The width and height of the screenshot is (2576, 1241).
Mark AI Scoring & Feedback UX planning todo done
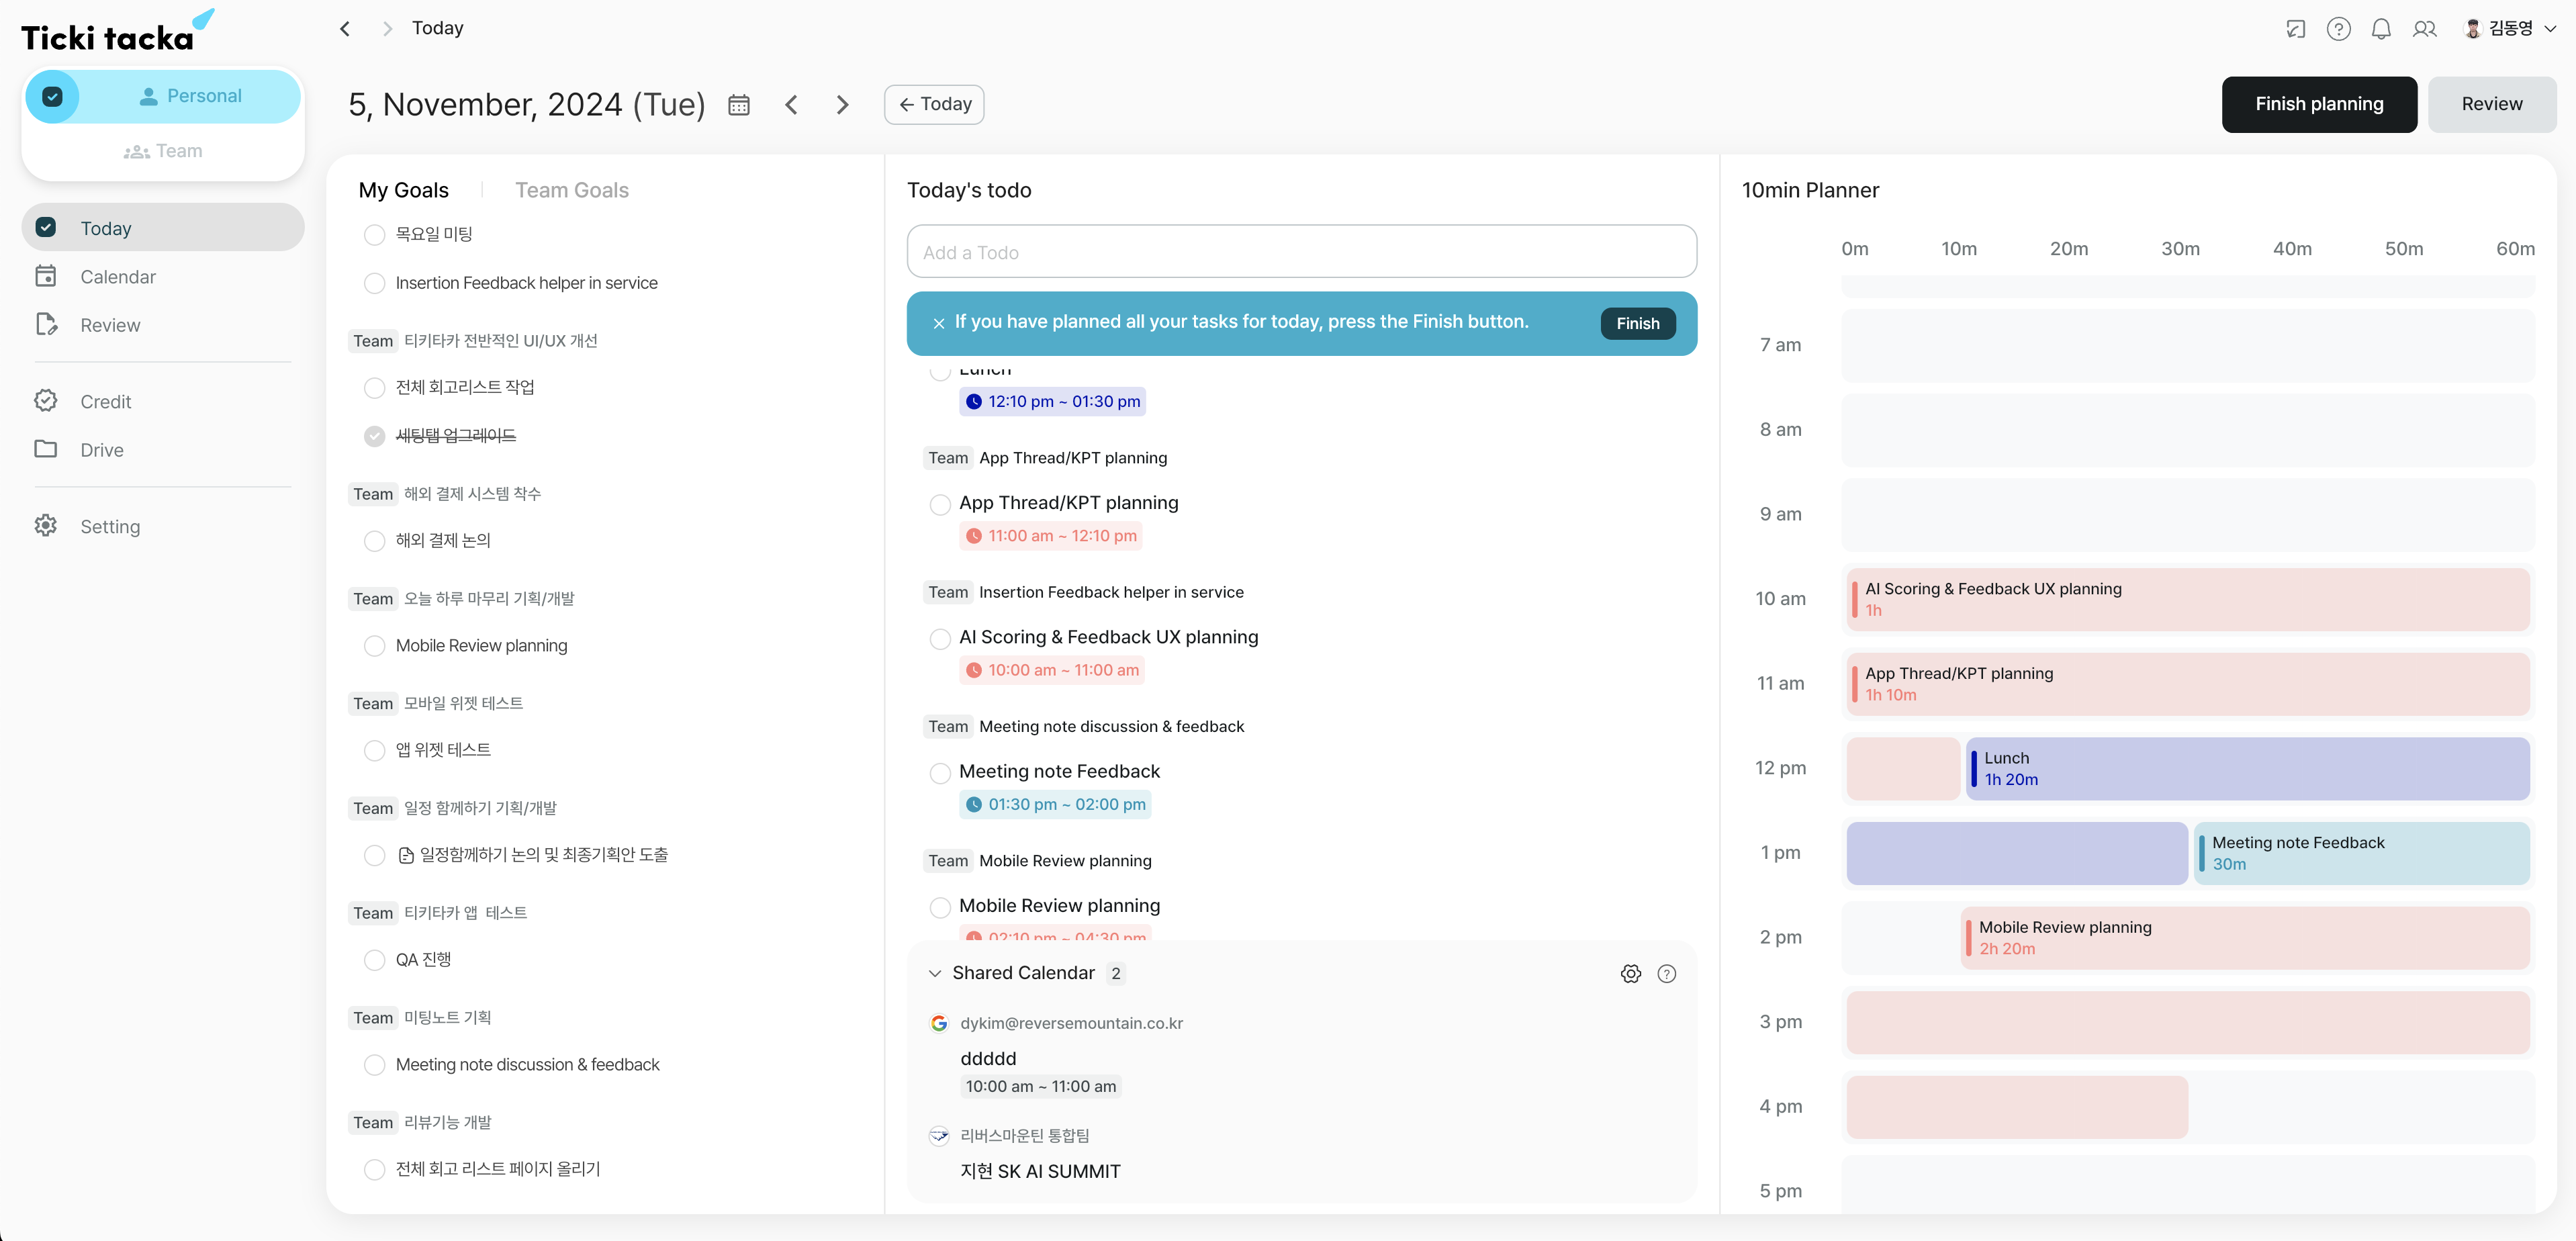coord(939,638)
